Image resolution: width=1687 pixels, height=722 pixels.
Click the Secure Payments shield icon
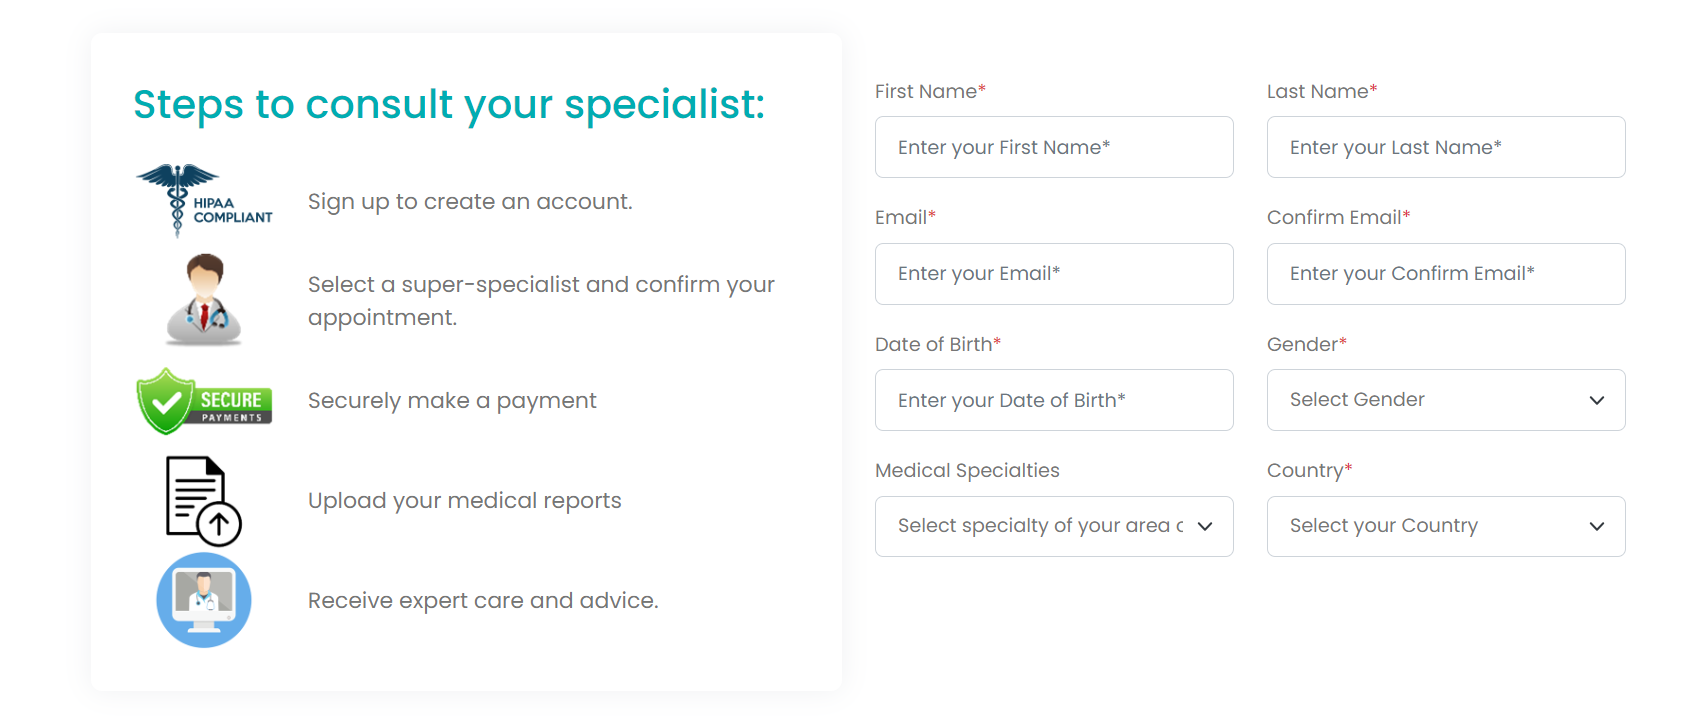click(203, 401)
